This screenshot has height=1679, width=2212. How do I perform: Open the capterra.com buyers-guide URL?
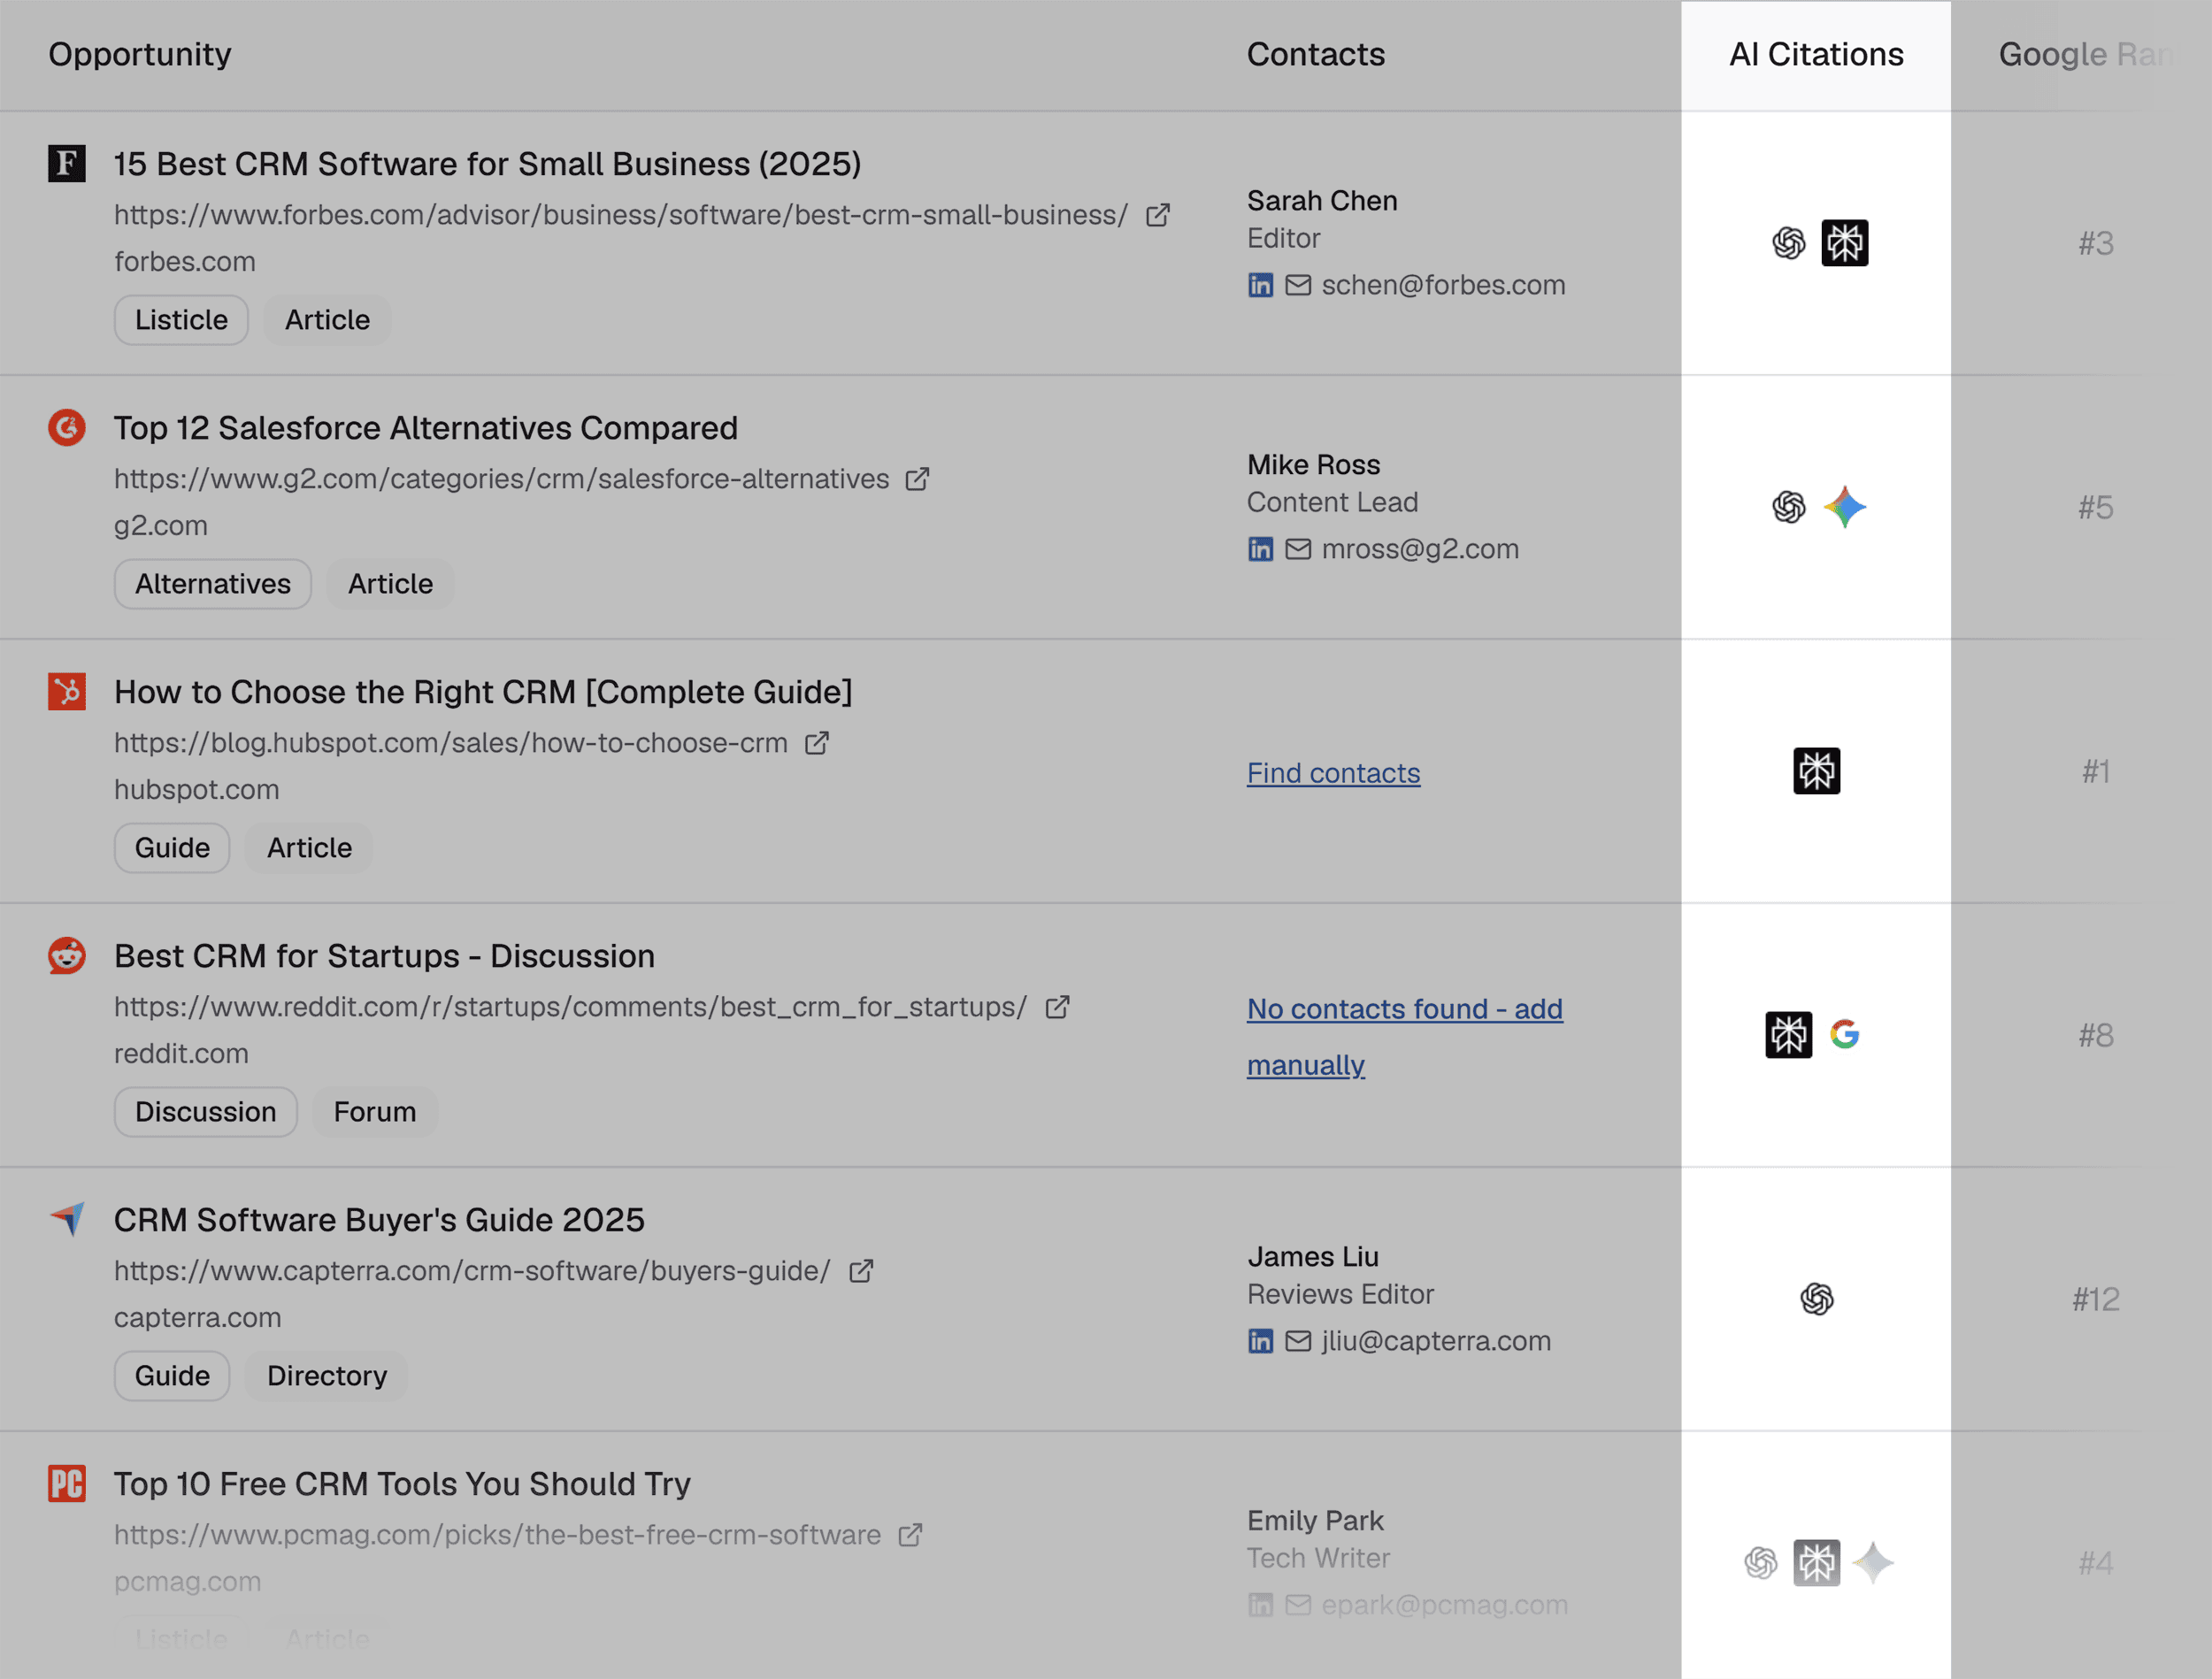pos(472,1271)
